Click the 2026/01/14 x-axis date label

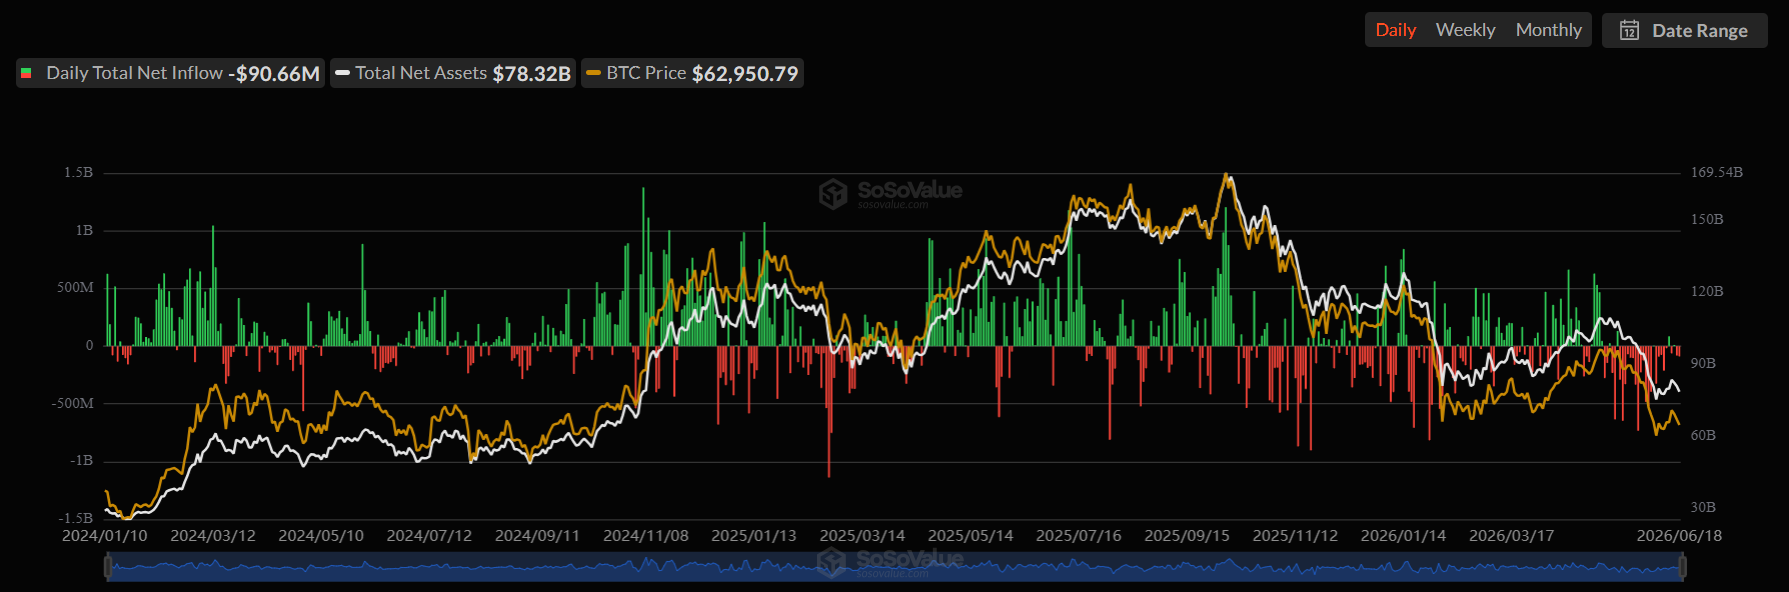coord(1403,536)
